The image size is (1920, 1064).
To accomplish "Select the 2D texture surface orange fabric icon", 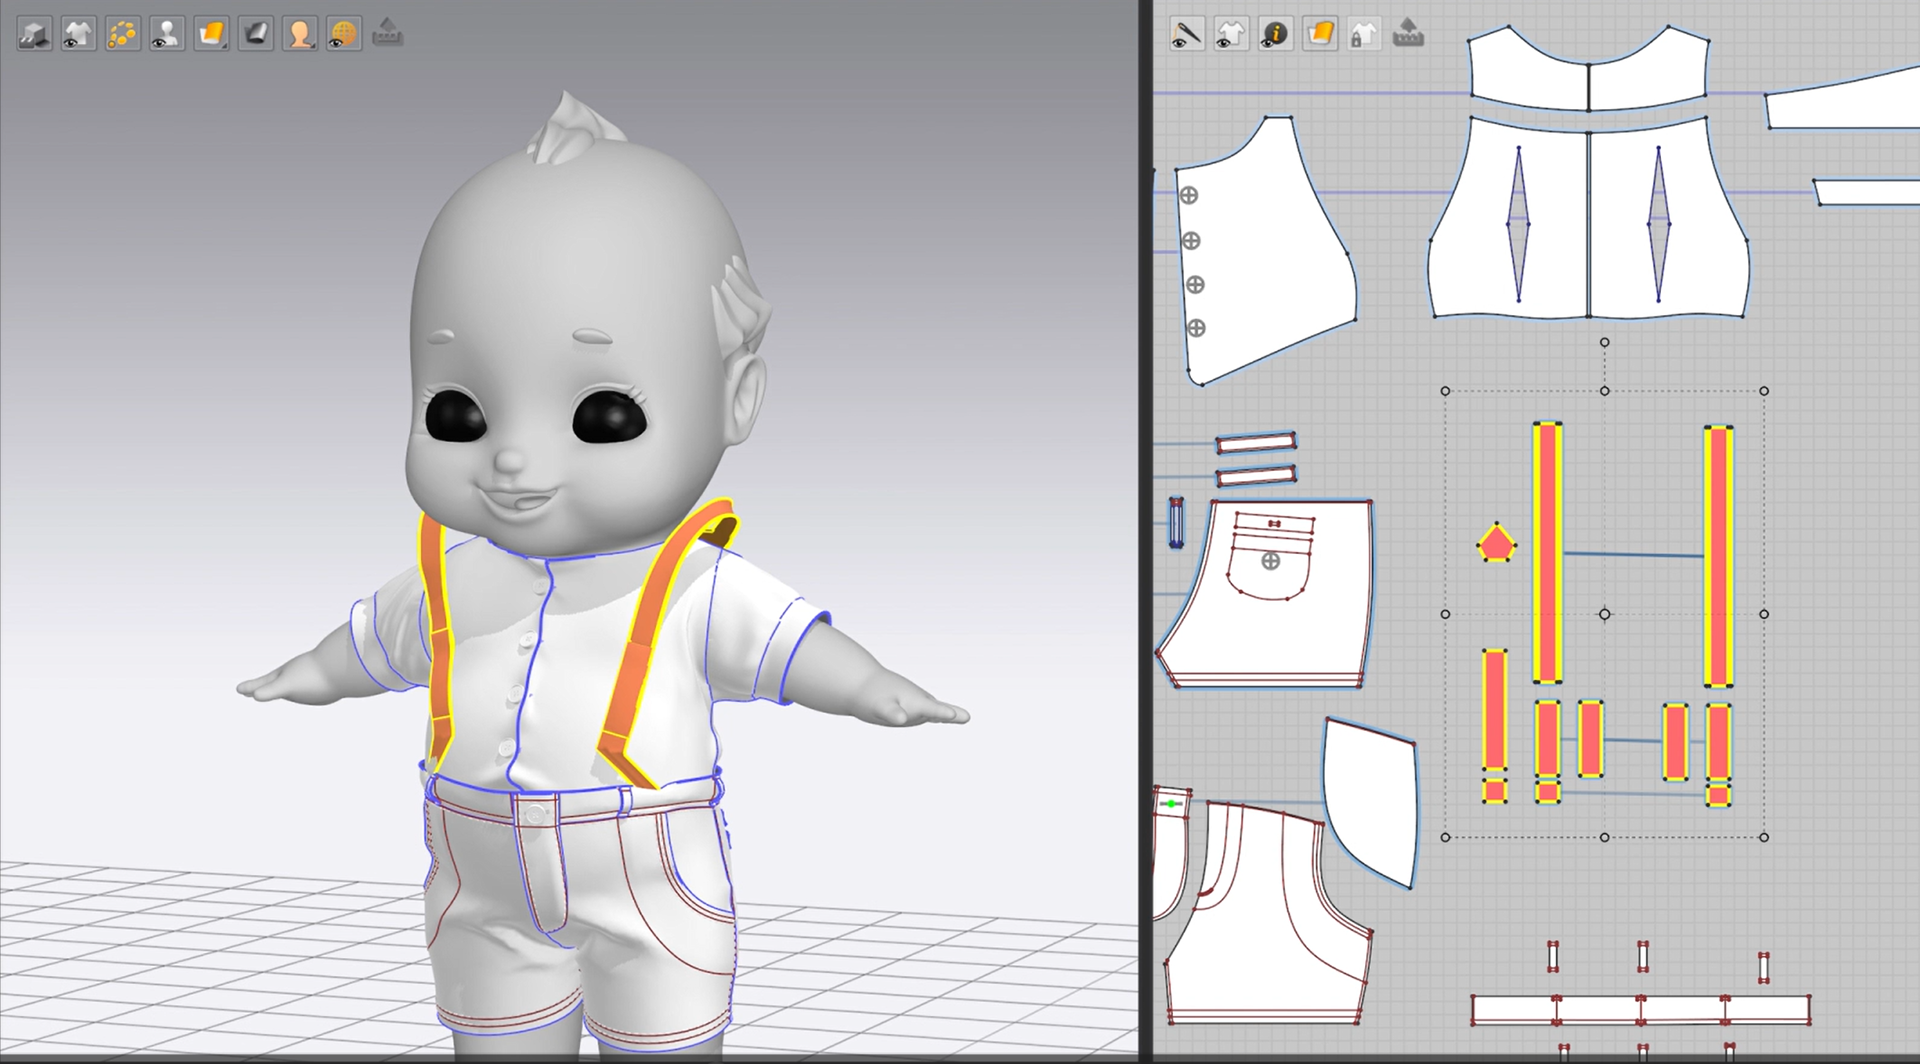I will pyautogui.click(x=1320, y=34).
